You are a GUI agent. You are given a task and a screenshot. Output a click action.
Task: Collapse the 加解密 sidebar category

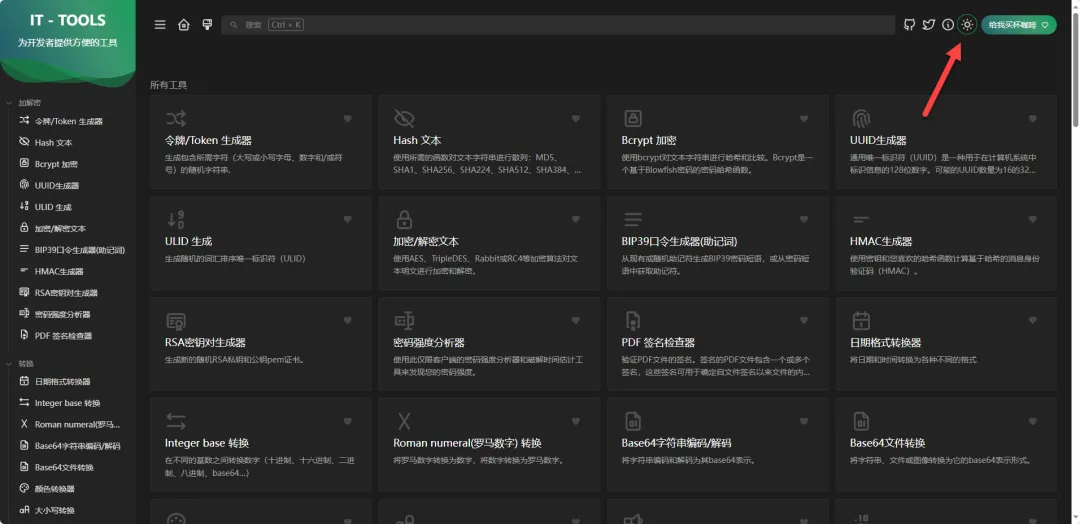(23, 103)
